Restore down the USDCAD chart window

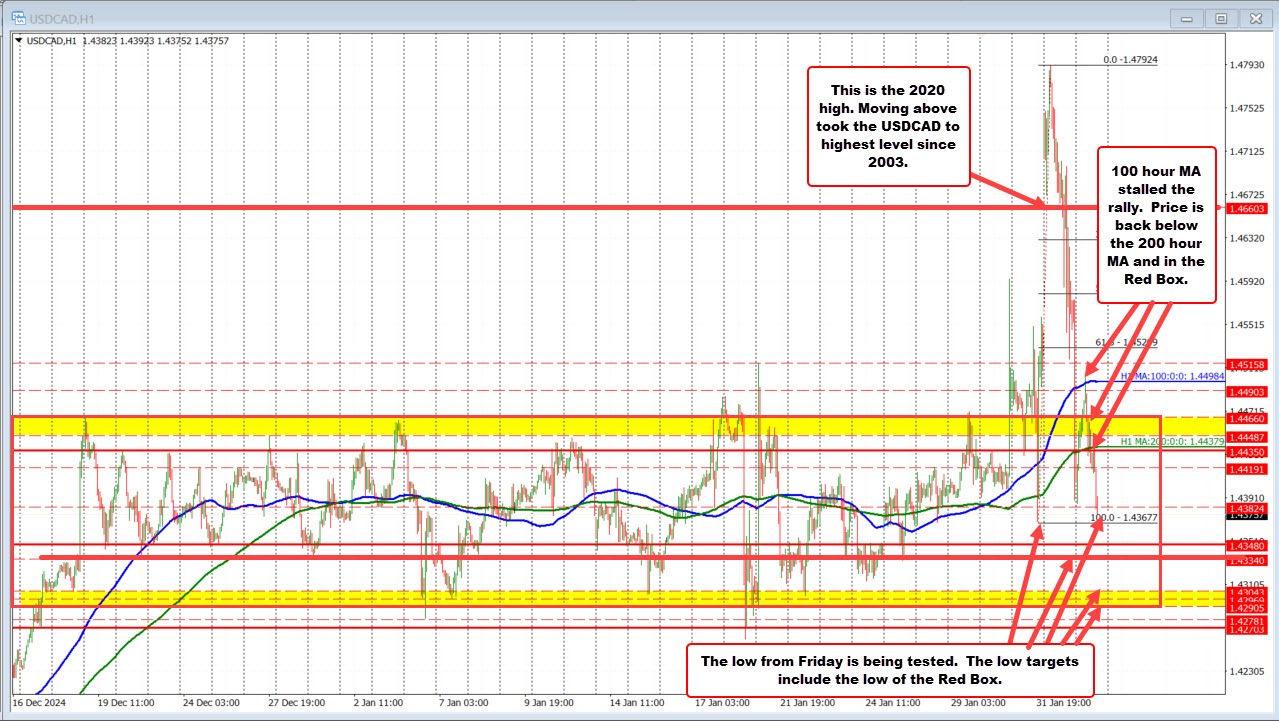(1220, 18)
